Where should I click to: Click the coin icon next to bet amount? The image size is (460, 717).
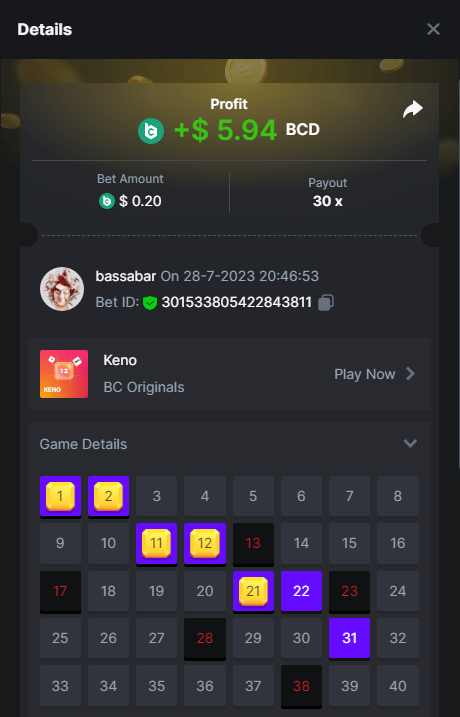click(107, 201)
